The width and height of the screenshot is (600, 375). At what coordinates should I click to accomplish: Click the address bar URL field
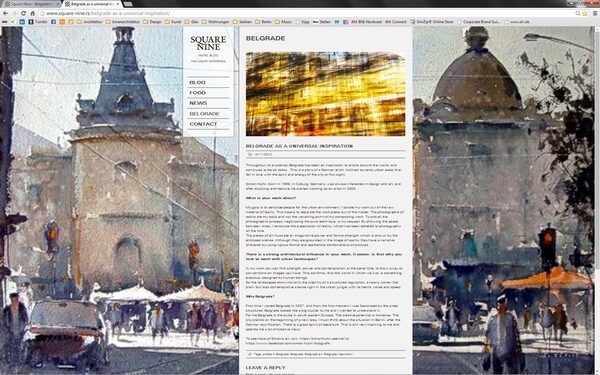pos(306,13)
